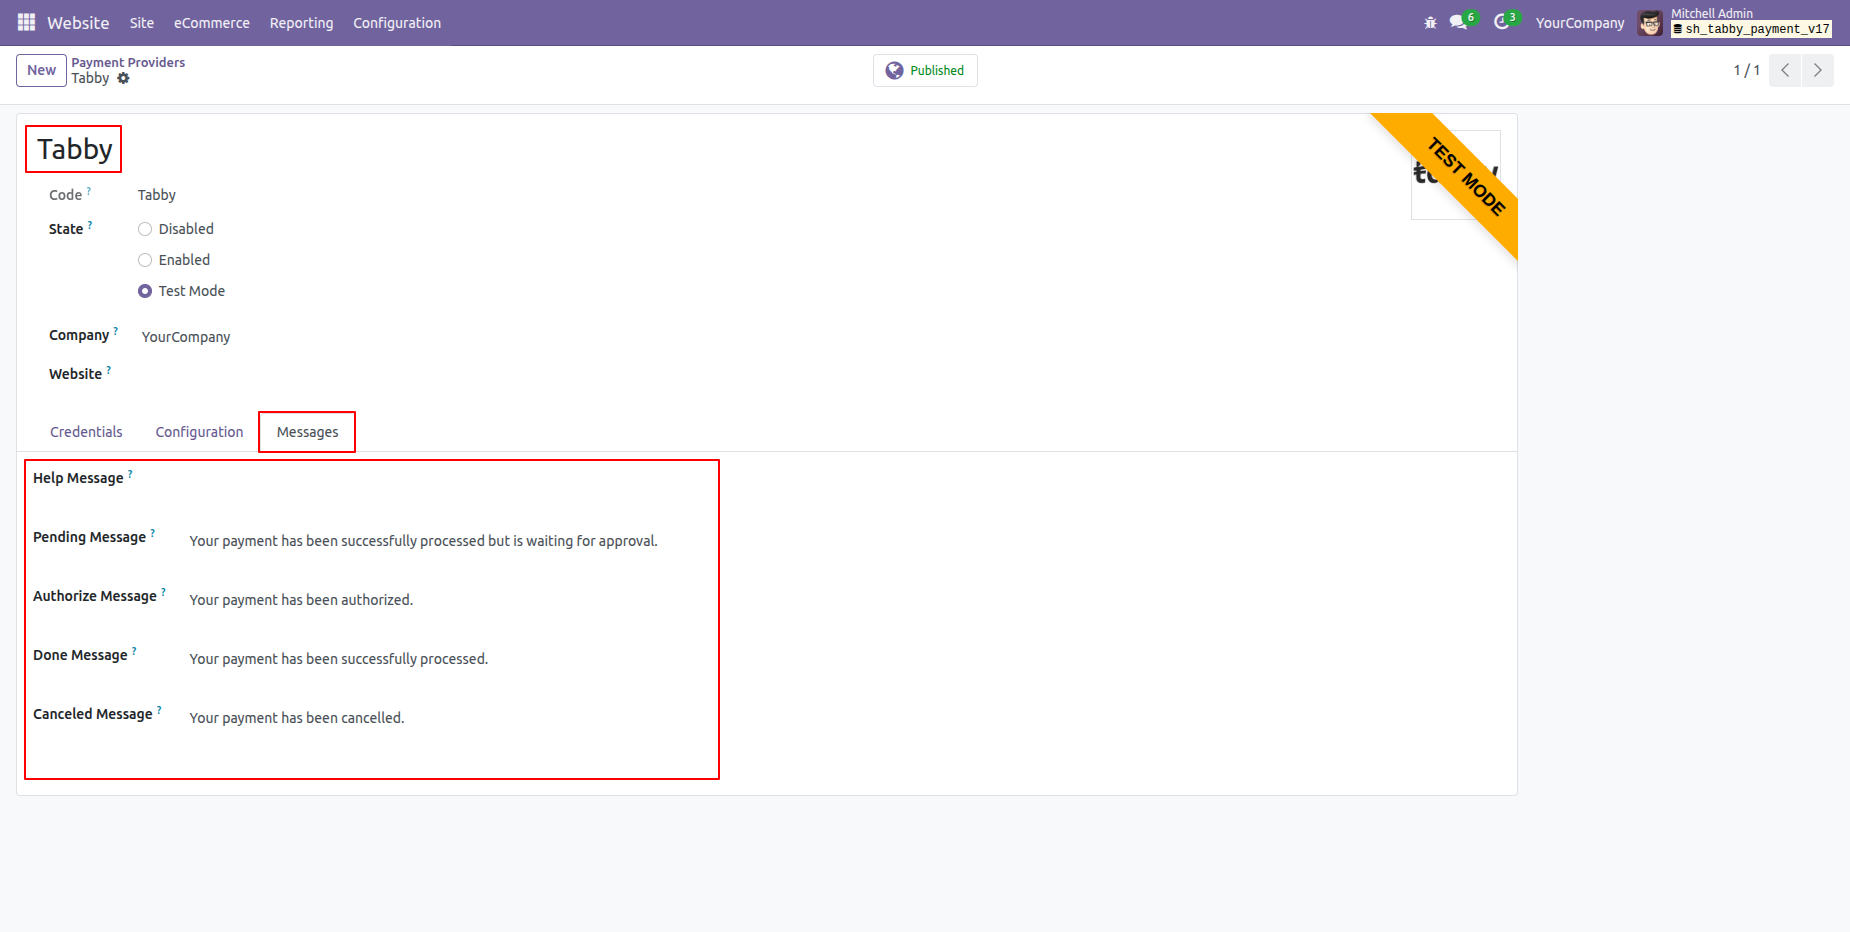Viewport: 1850px width, 932px height.
Task: Open the main apps grid menu
Action: coord(26,22)
